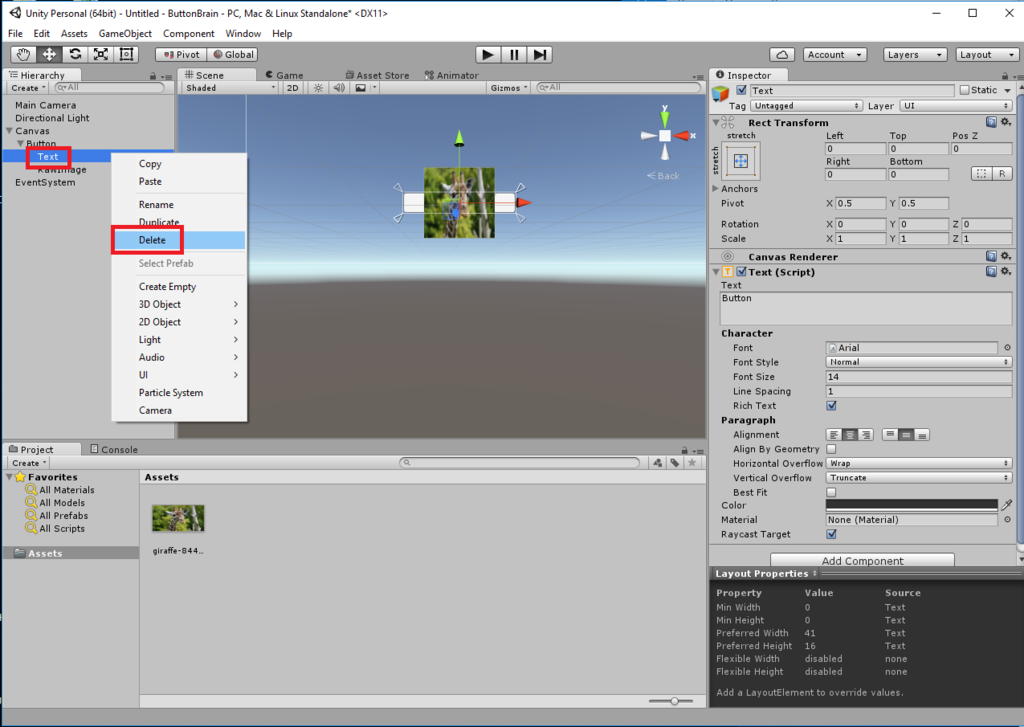Select the Rect Transform tool

(x=126, y=54)
